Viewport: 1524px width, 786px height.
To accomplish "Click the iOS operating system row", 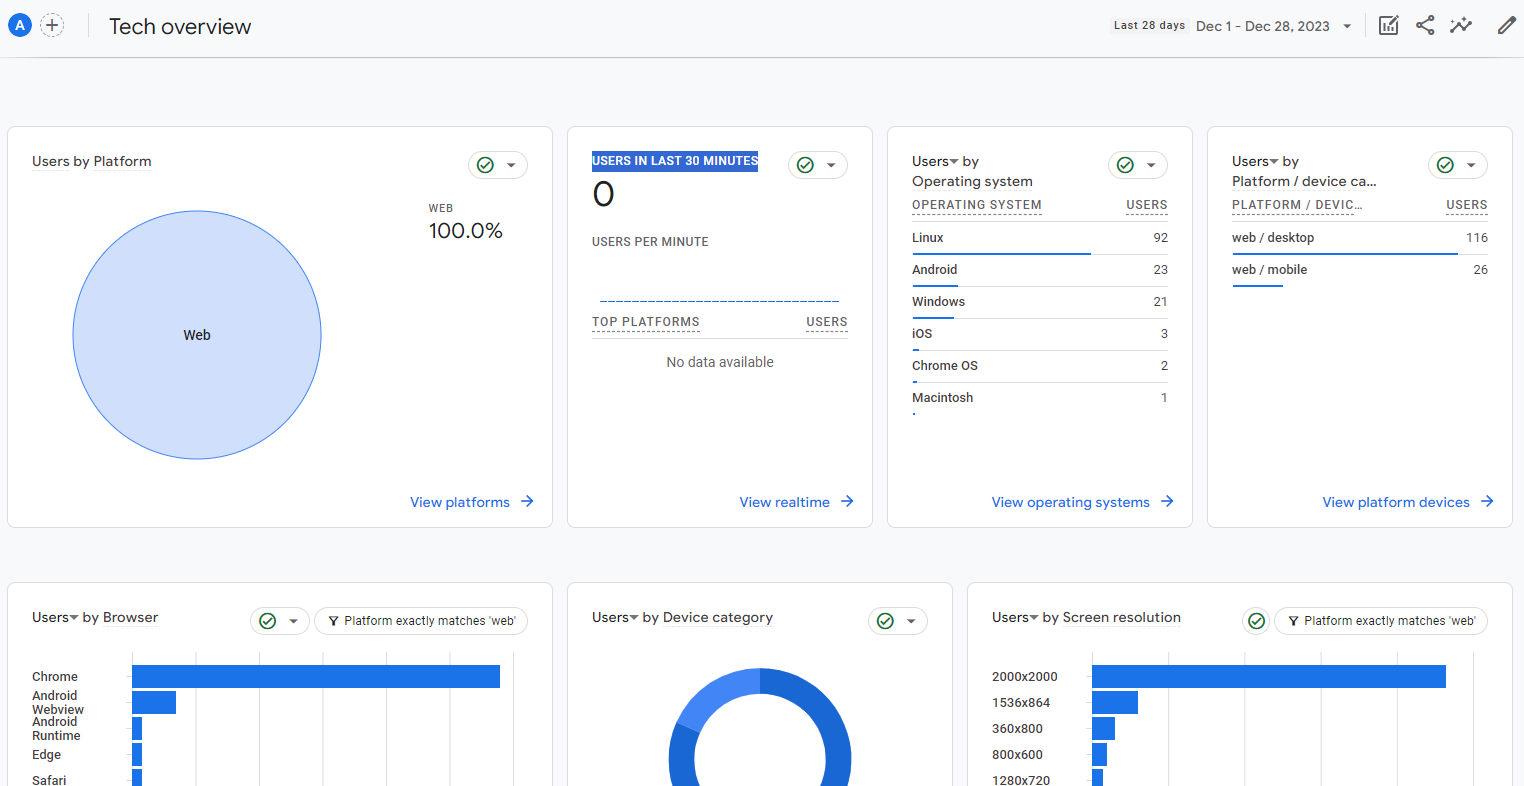I will point(1040,334).
